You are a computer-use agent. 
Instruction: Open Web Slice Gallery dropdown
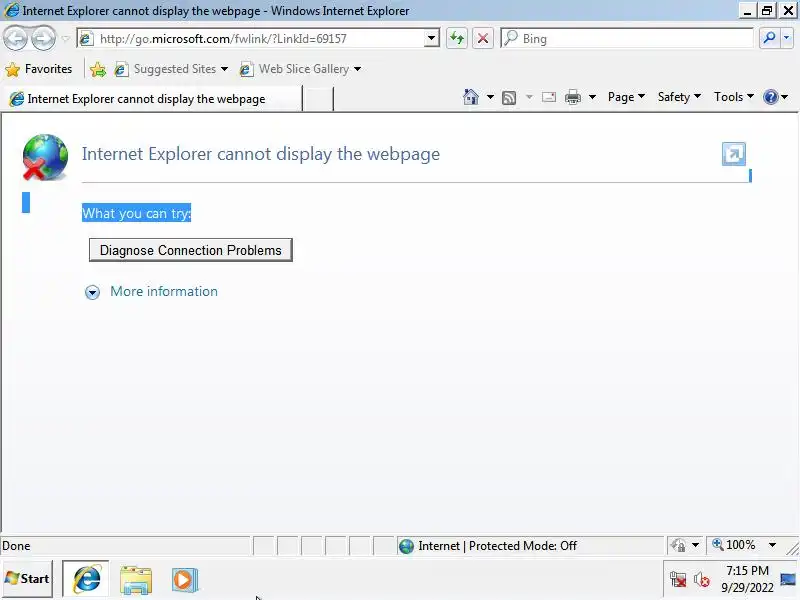click(300, 69)
